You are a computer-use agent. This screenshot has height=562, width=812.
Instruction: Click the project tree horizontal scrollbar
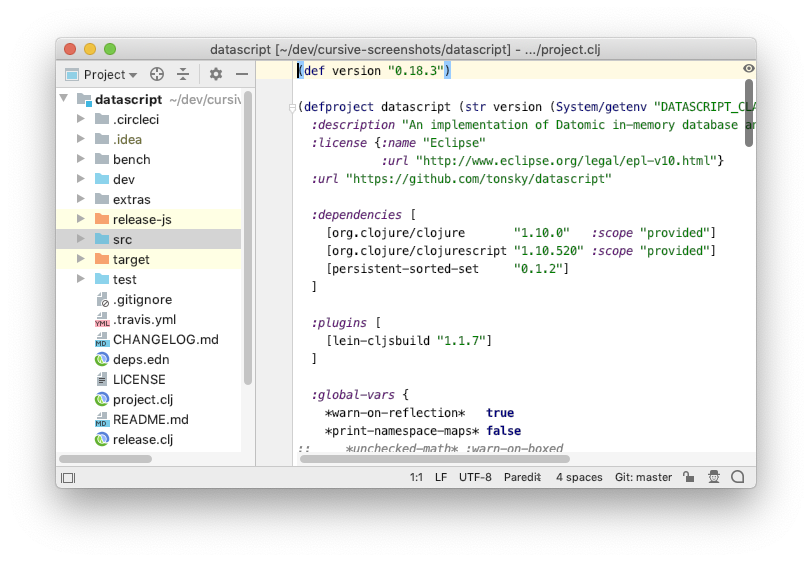point(106,459)
